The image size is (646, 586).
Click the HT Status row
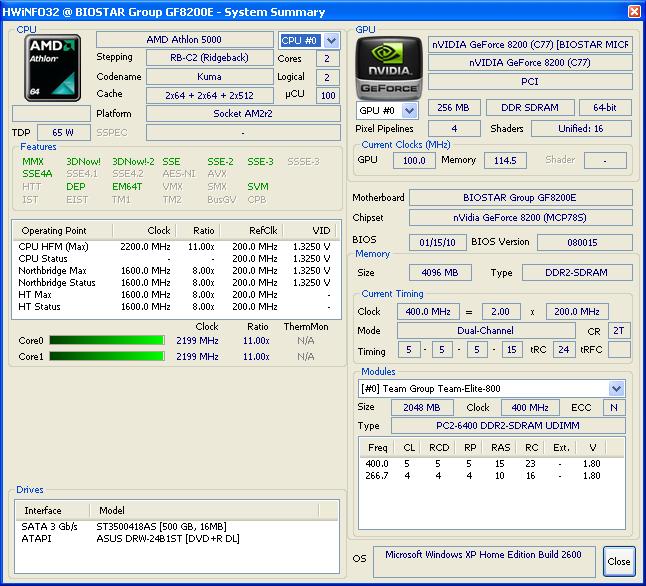pyautogui.click(x=176, y=306)
